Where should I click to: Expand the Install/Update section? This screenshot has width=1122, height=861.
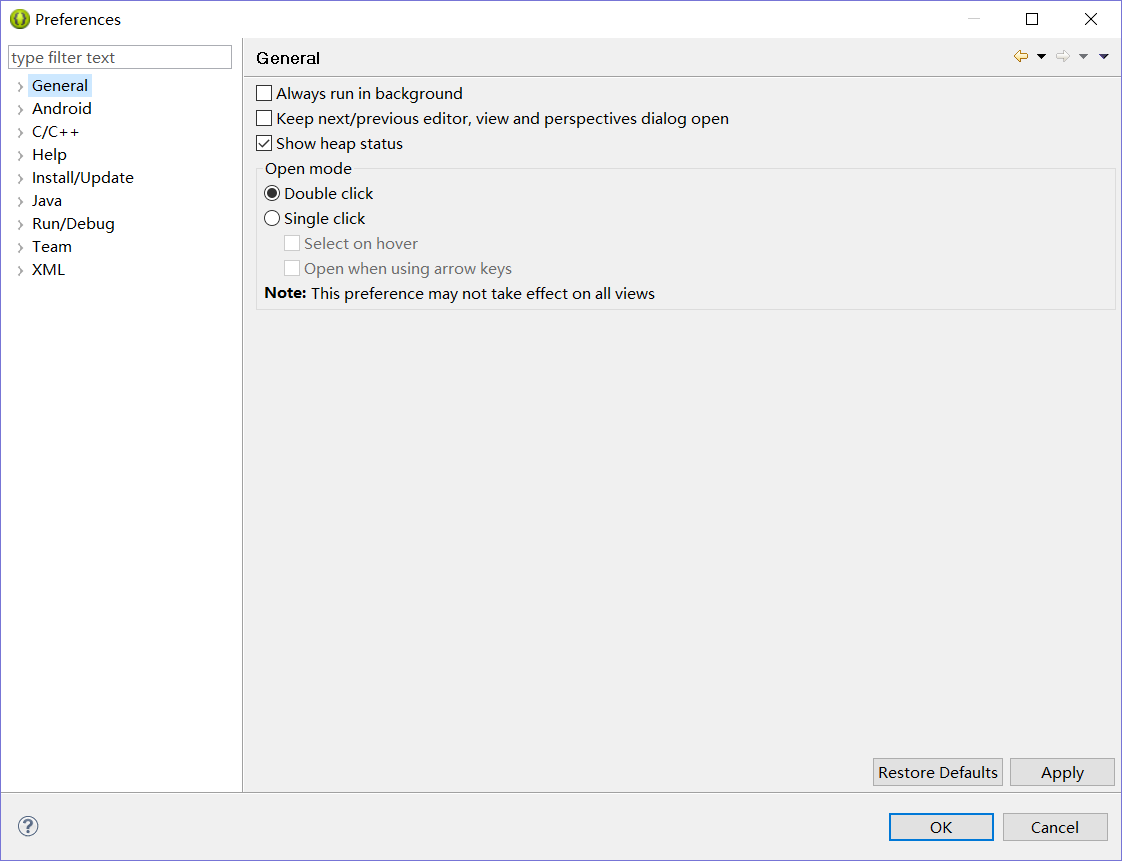[20, 177]
